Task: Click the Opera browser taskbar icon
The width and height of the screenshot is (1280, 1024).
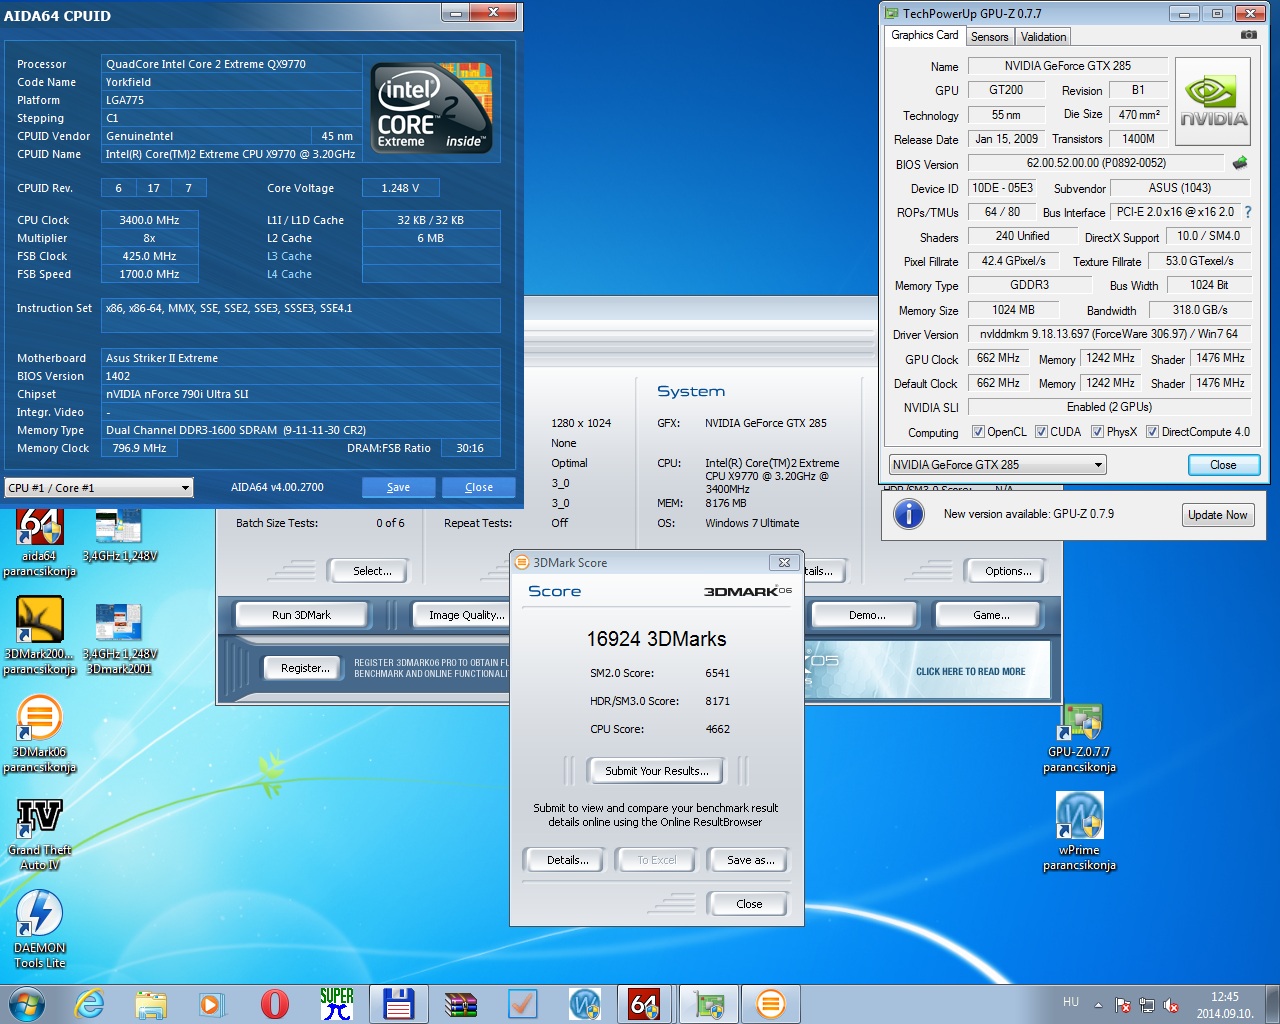Action: point(274,1004)
